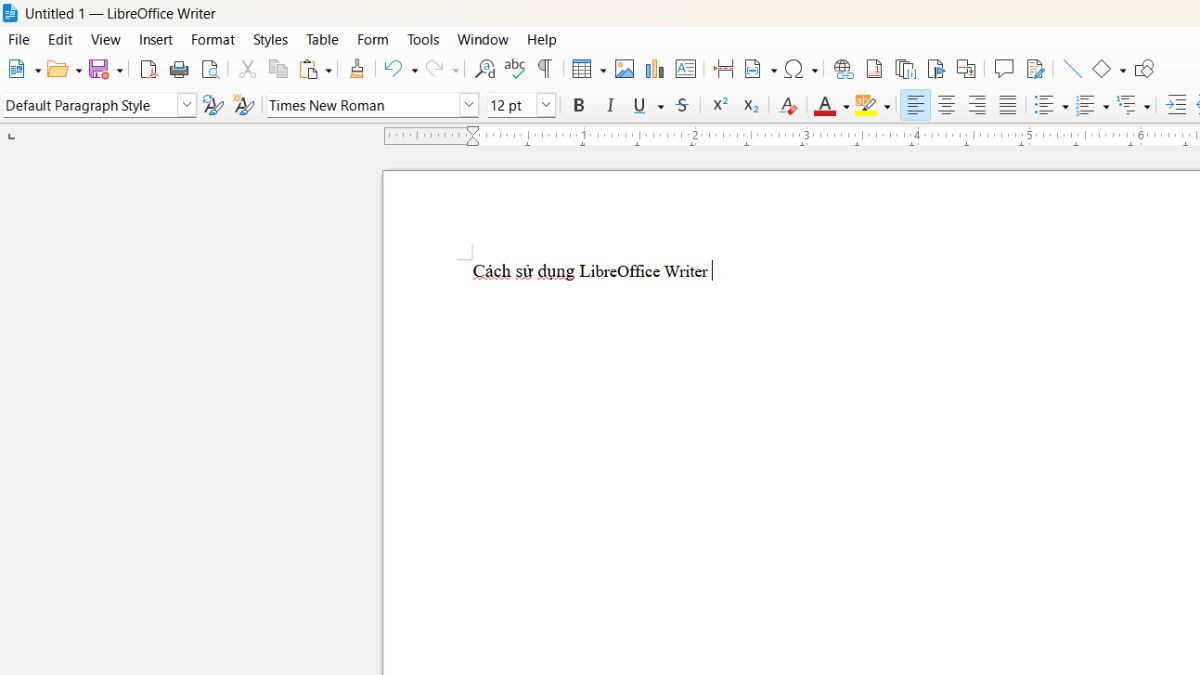The image size is (1200, 675).
Task: Toggle Print Preview icon
Action: tap(210, 69)
